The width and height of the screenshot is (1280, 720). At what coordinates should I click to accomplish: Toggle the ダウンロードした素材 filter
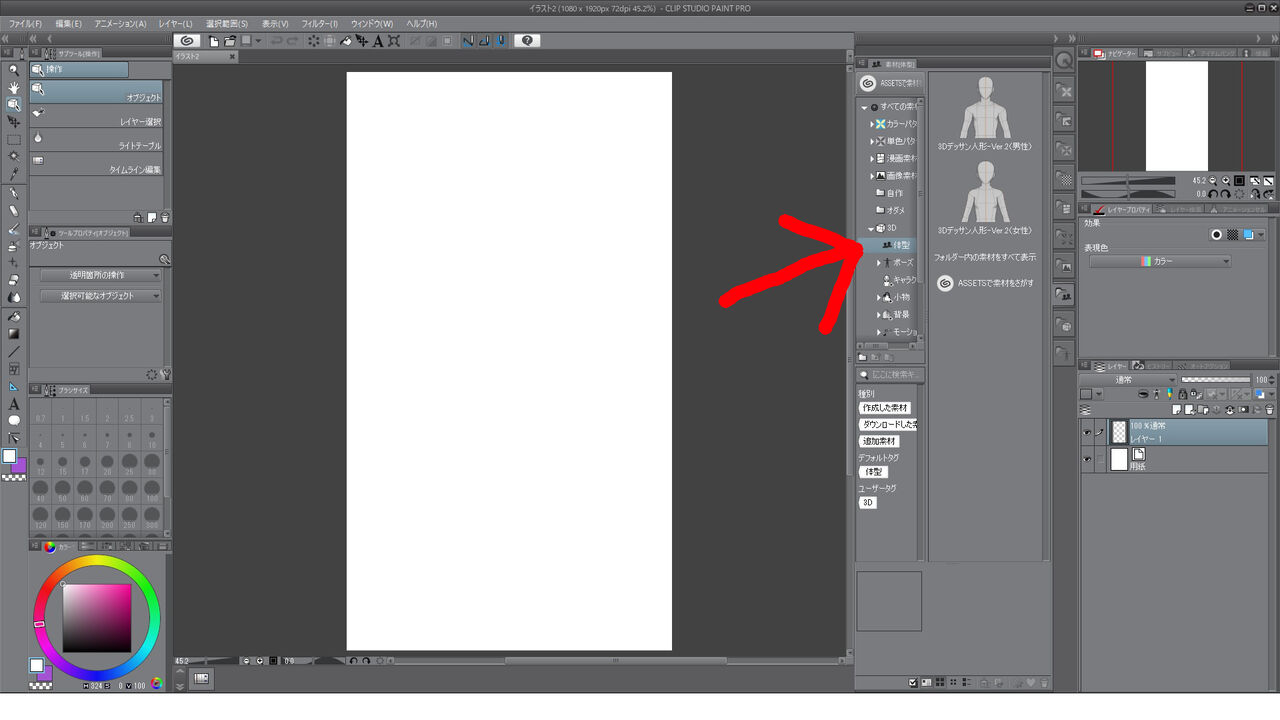coord(889,425)
